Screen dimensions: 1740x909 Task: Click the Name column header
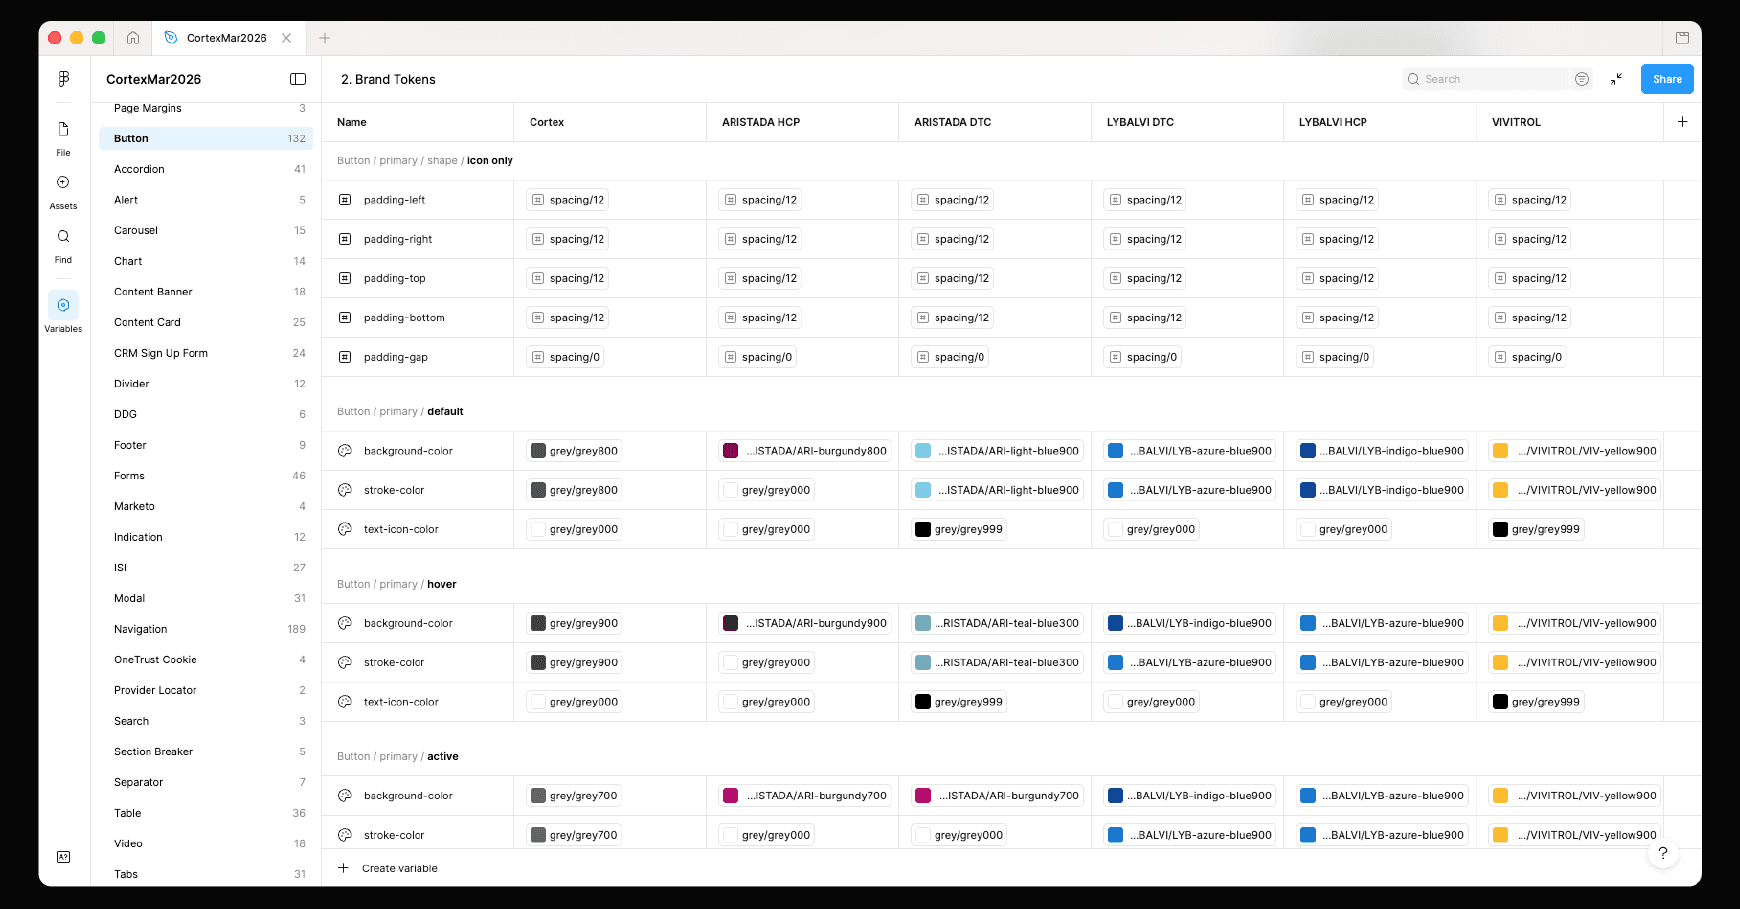click(x=352, y=122)
